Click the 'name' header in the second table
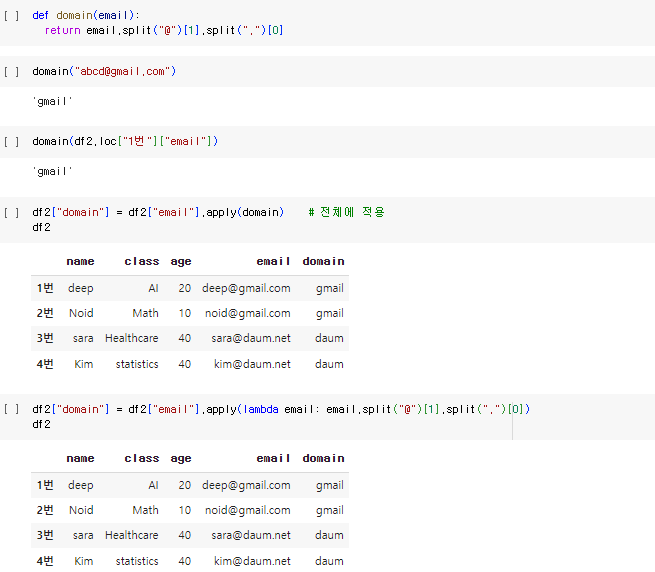The width and height of the screenshot is (655, 572). (80, 458)
